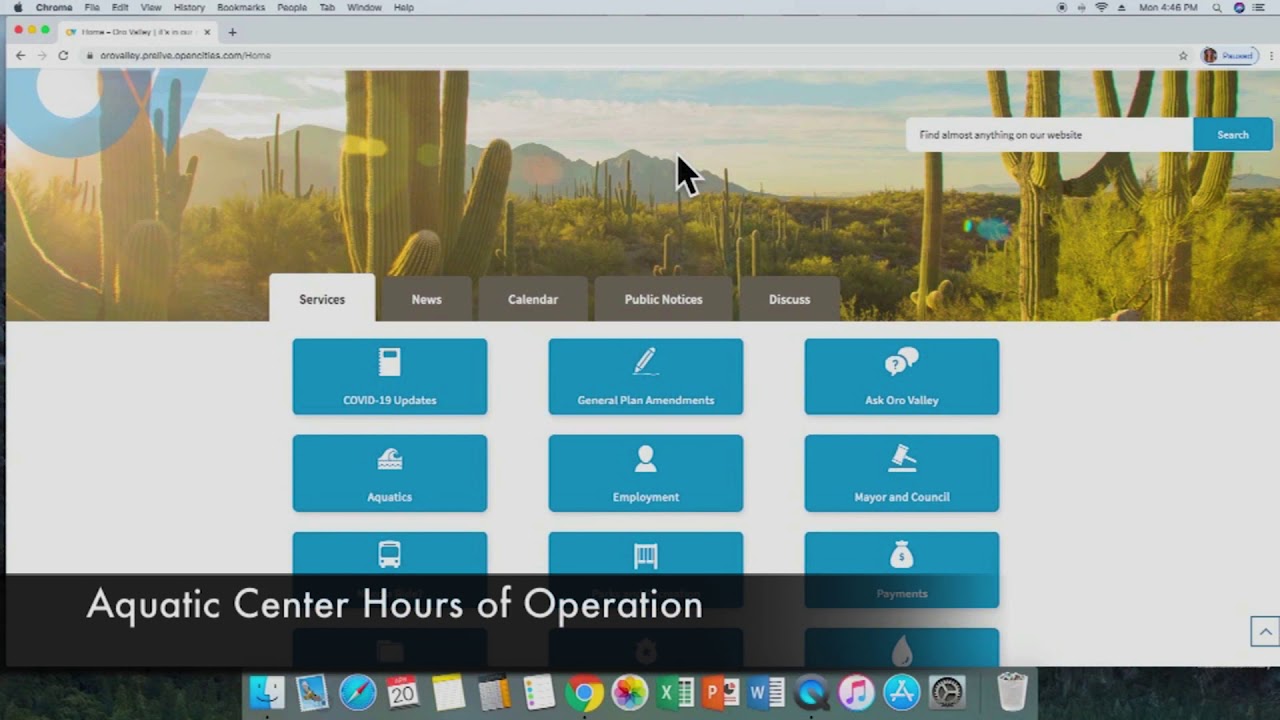Open the Chrome application menu
This screenshot has width=1280, height=720.
54,7
